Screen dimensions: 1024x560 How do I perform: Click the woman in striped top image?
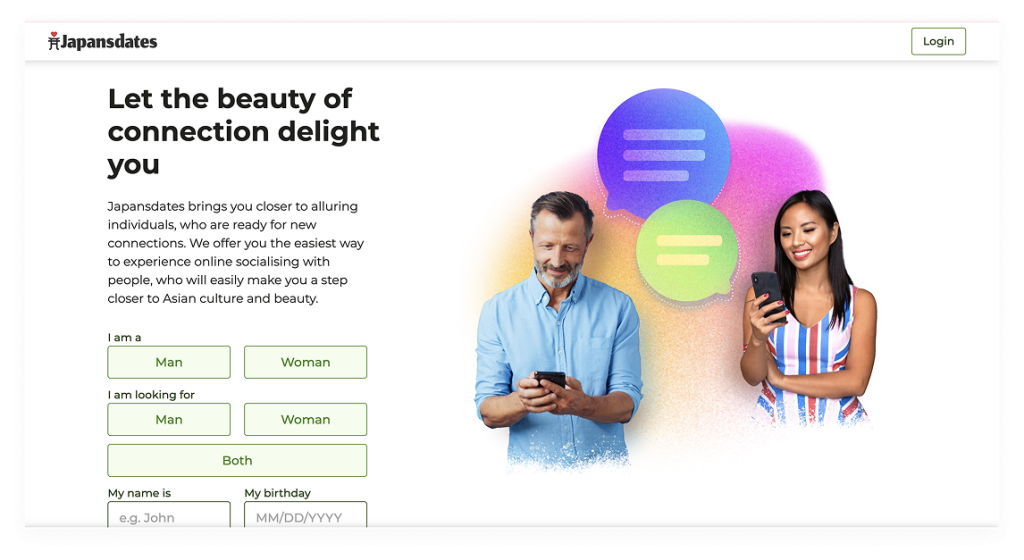coord(808,308)
